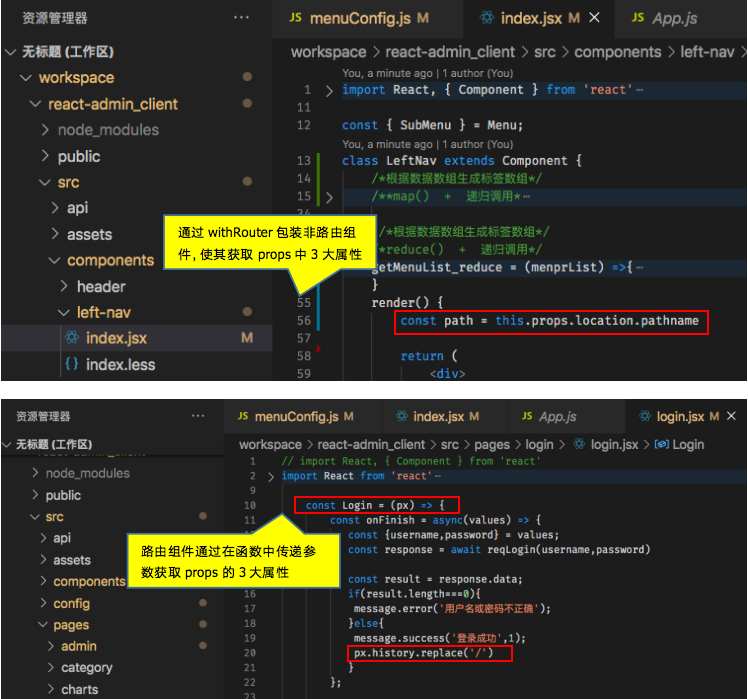Expand category folder in bottom explorer
Screen dimensions: 748x699
point(51,668)
